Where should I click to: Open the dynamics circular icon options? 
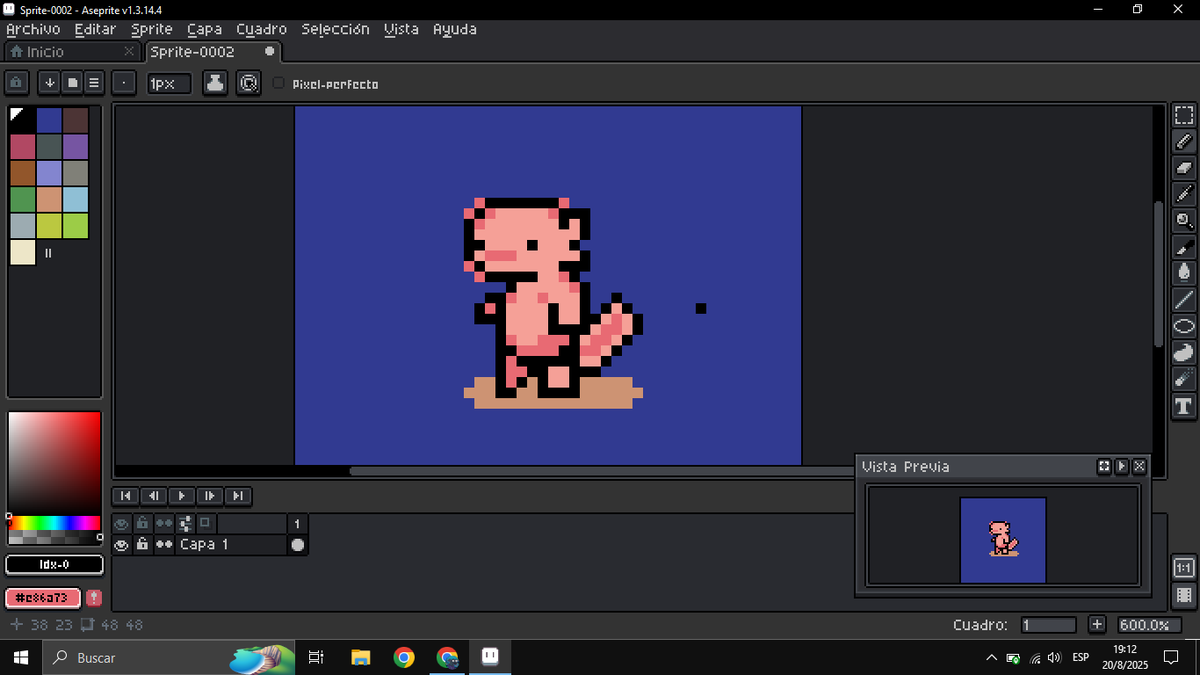[248, 83]
